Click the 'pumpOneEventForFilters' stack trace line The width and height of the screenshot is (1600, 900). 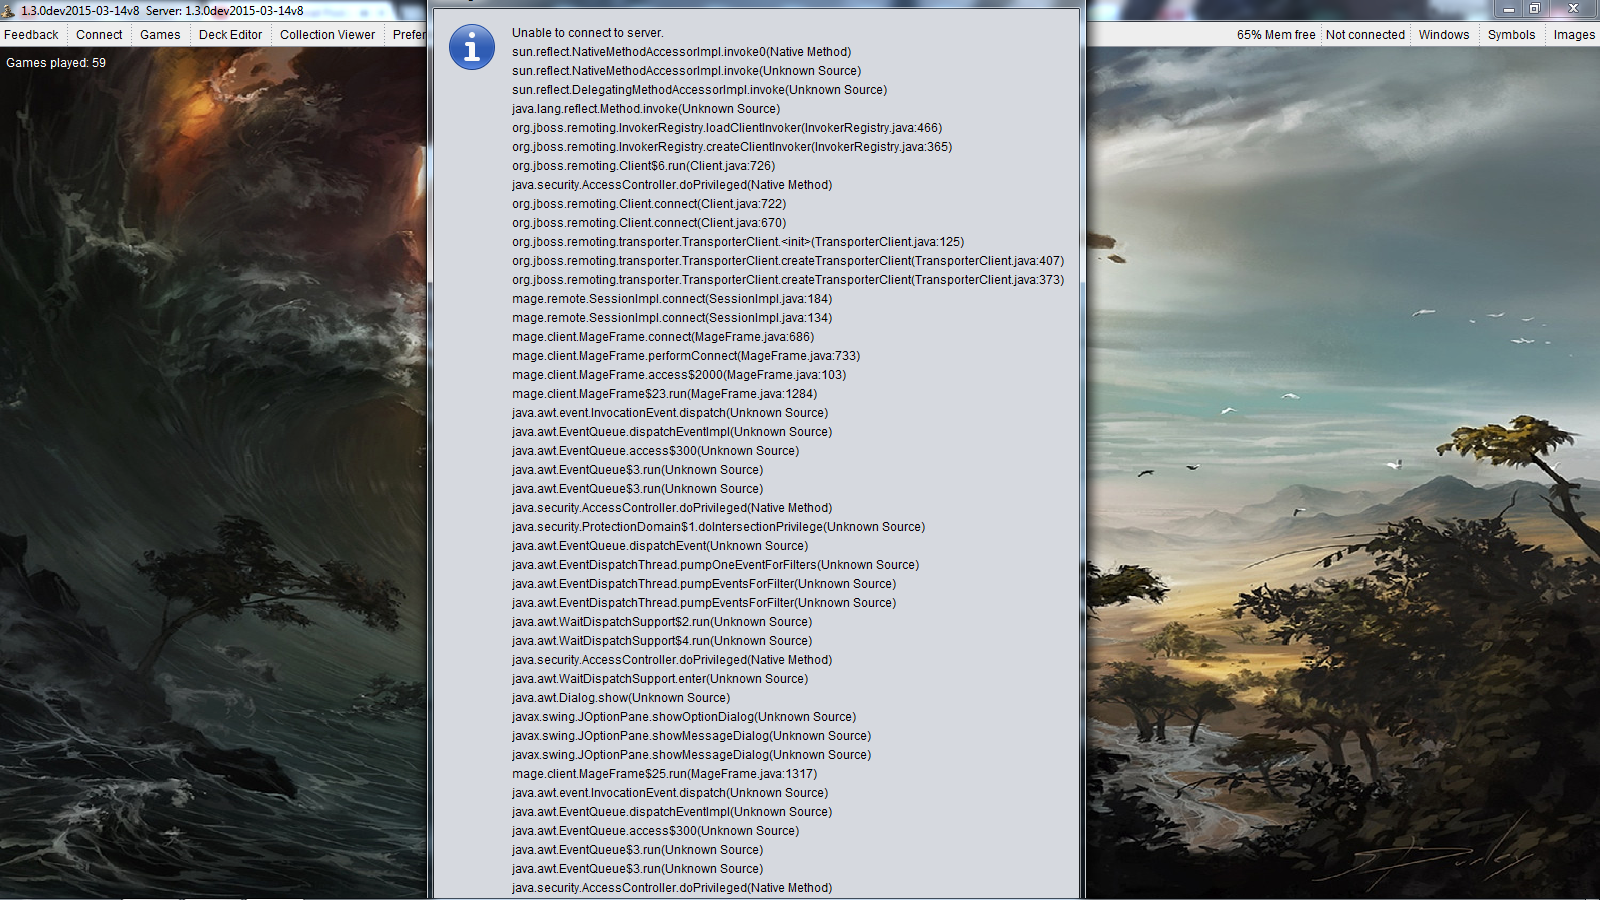(x=716, y=565)
